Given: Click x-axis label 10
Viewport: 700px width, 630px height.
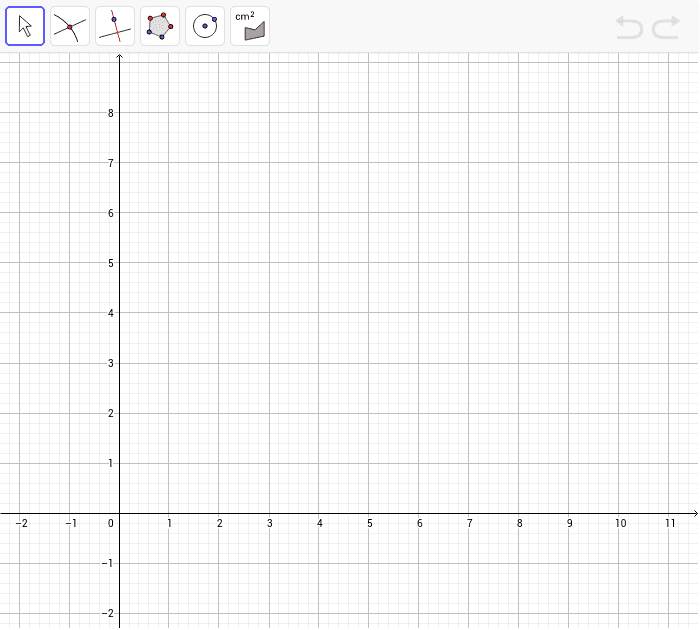Looking at the screenshot, I should point(621,523).
